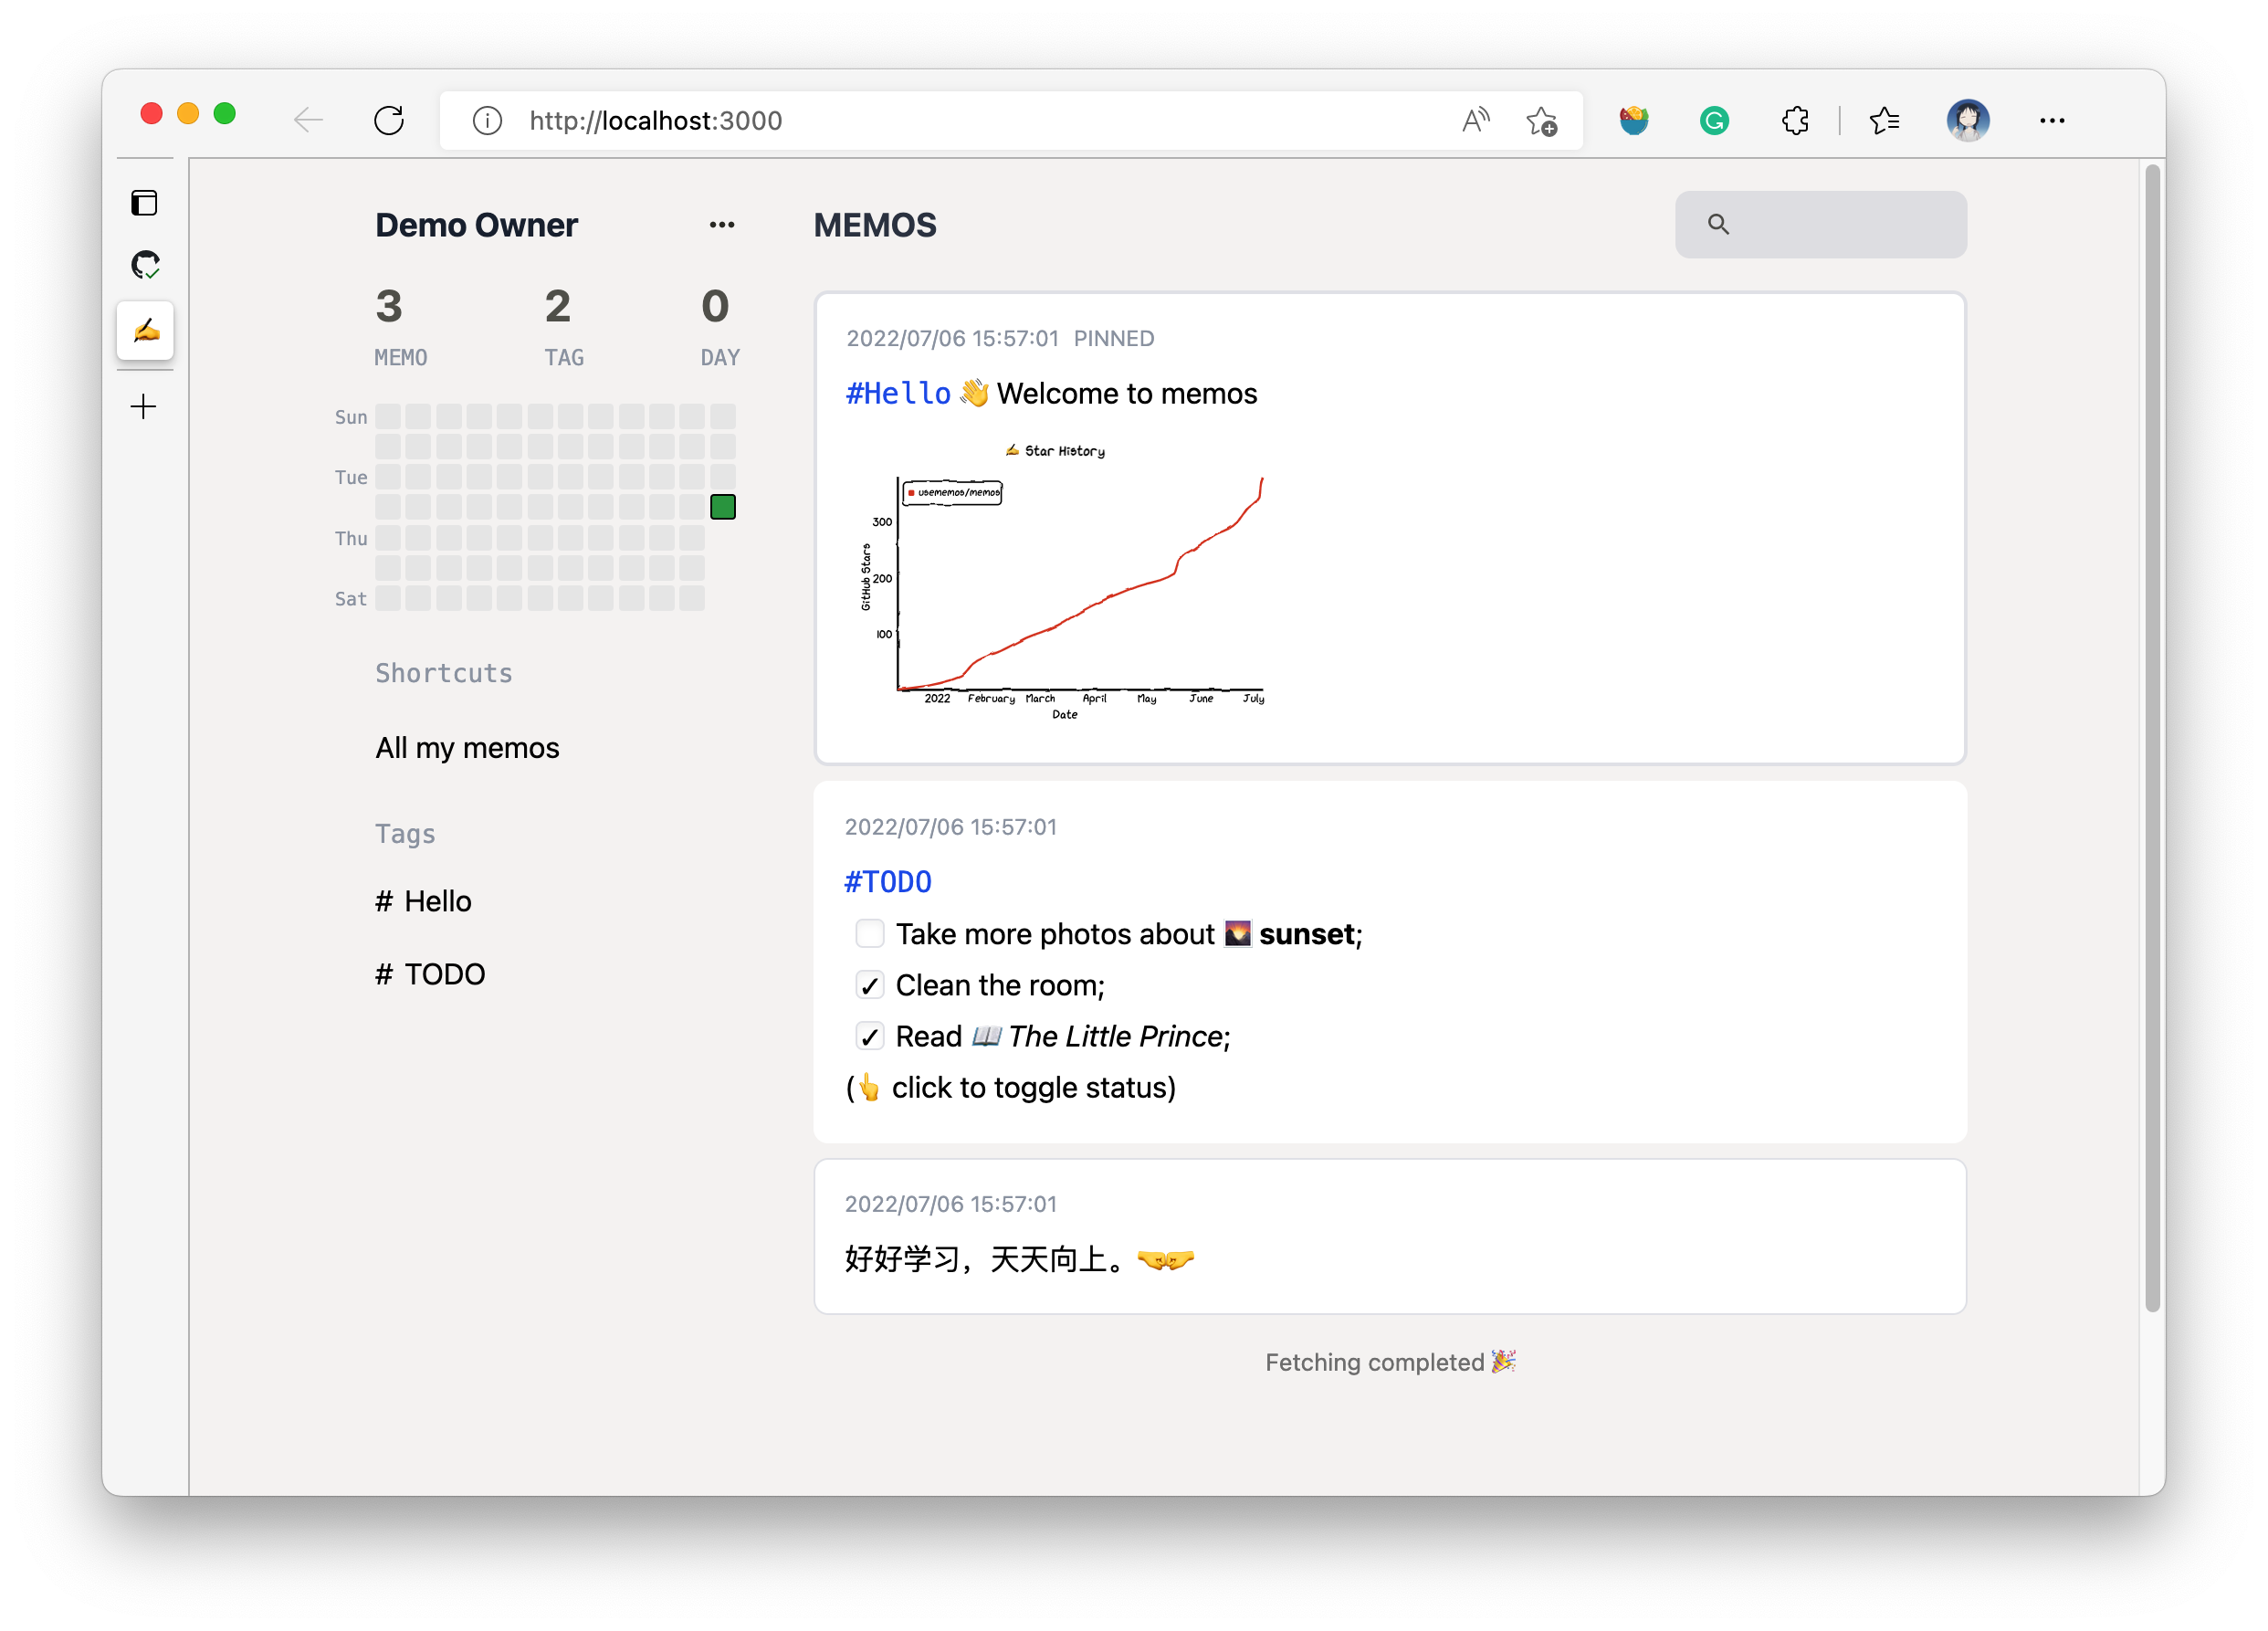Open the Favorites list icon
2268x1631 pixels.
[x=1884, y=121]
